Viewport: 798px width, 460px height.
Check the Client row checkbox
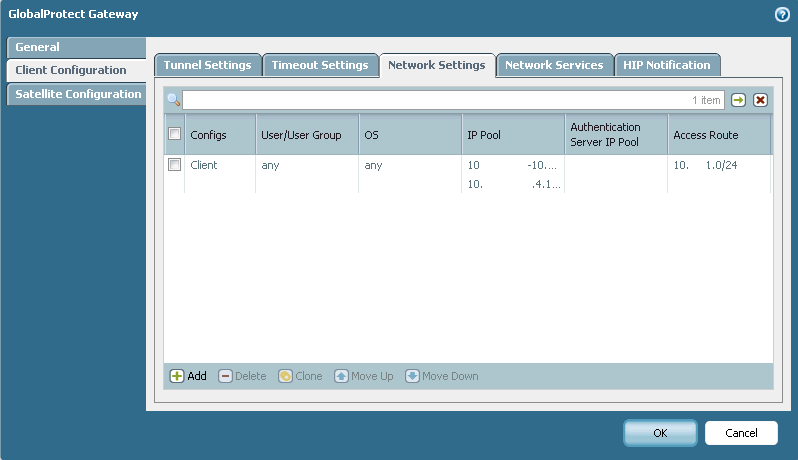click(x=174, y=165)
